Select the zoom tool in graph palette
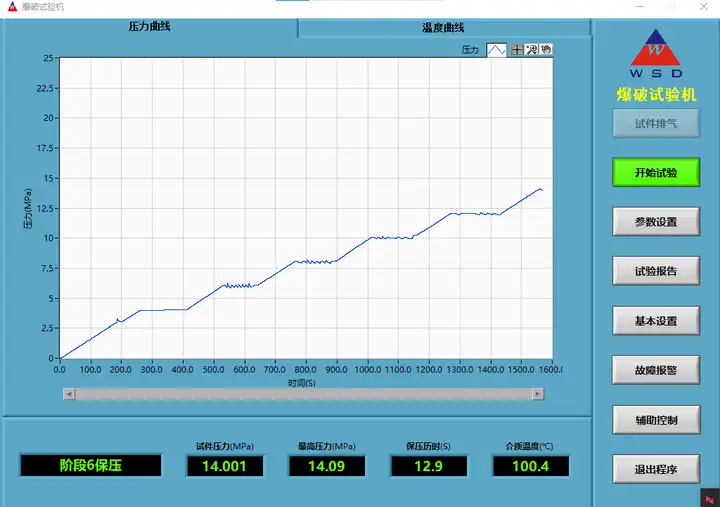The height and width of the screenshot is (507, 720). click(532, 50)
